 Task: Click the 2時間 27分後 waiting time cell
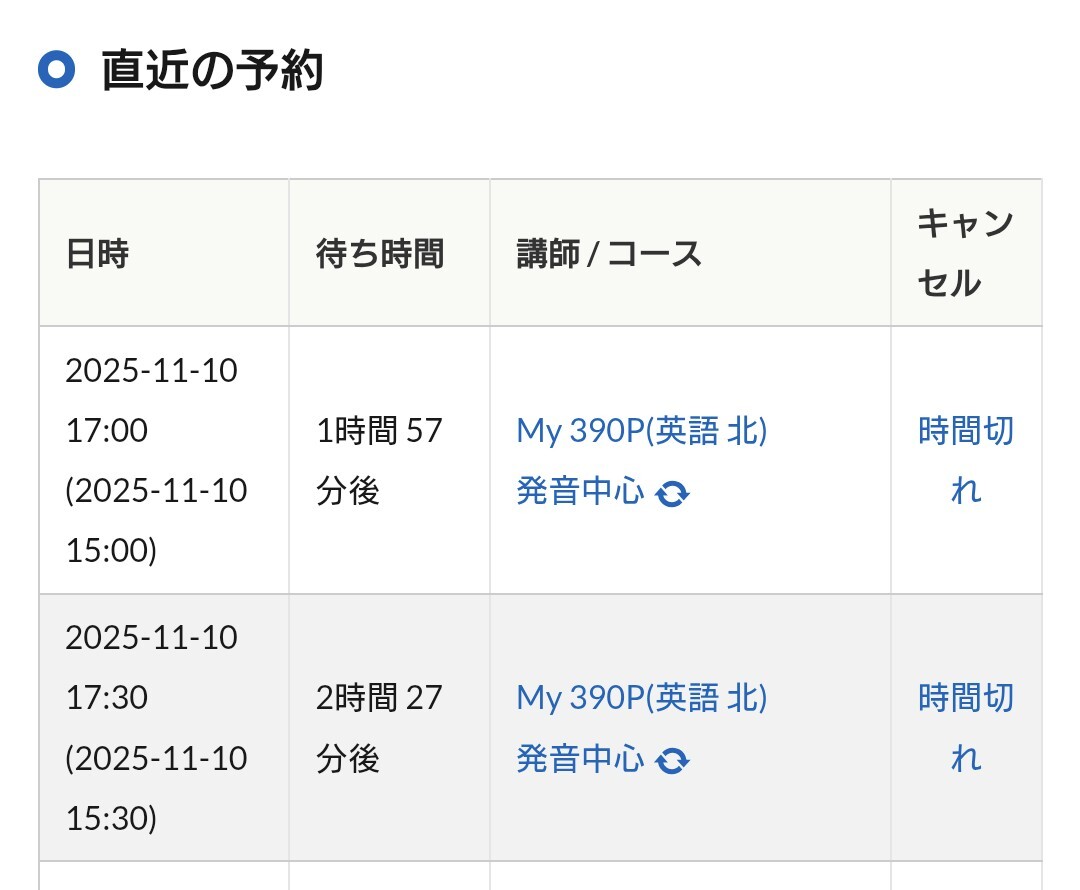click(378, 727)
